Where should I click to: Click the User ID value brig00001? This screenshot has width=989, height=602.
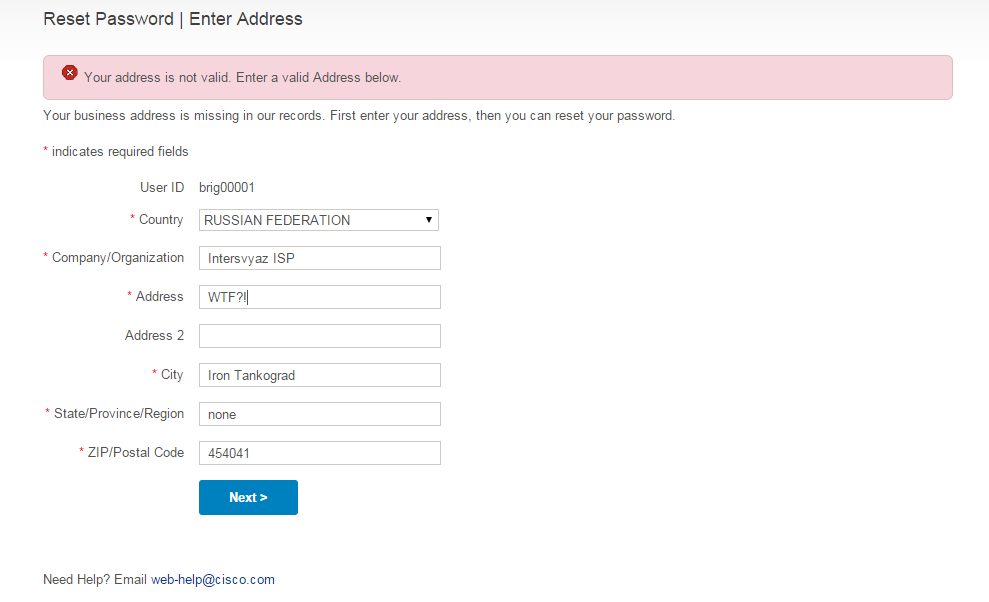[226, 187]
